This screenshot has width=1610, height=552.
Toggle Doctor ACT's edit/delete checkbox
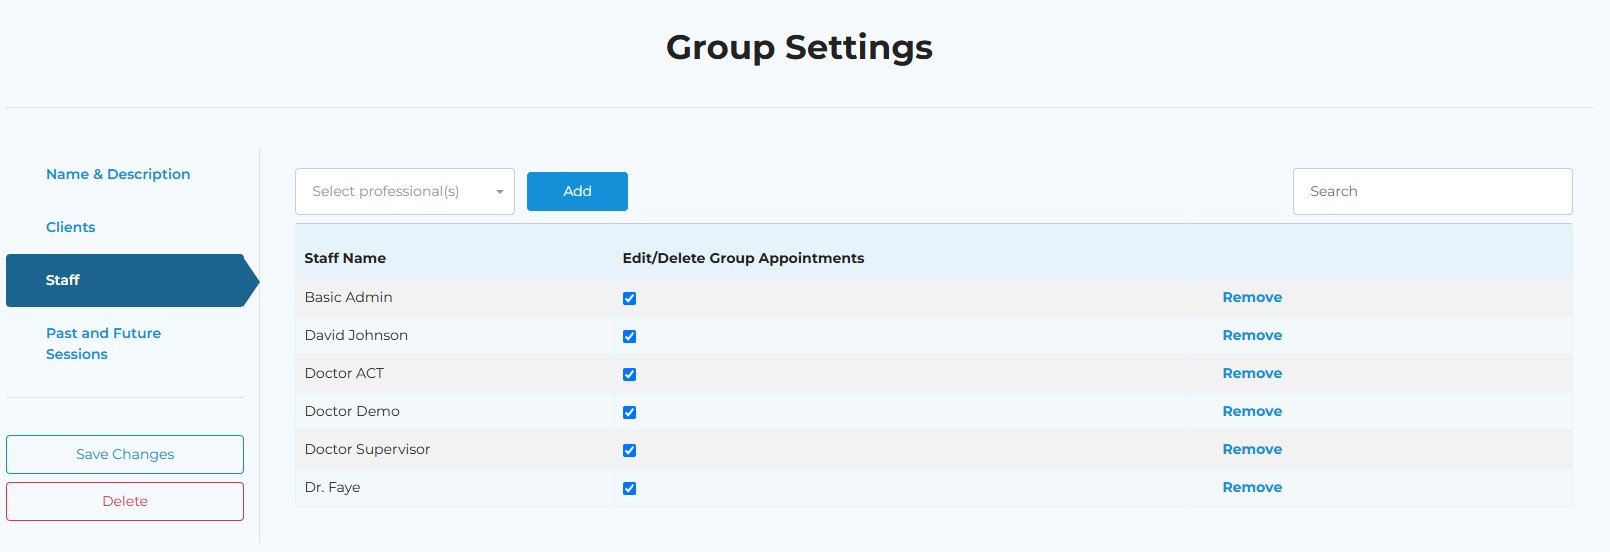pos(629,374)
